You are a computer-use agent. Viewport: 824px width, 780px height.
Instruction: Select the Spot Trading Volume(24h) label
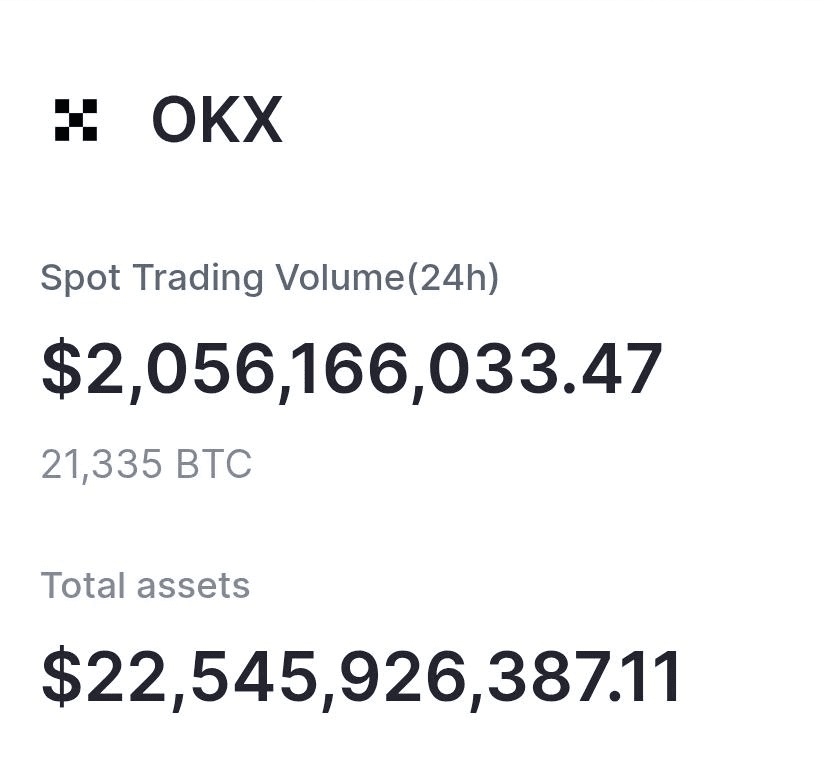click(269, 278)
